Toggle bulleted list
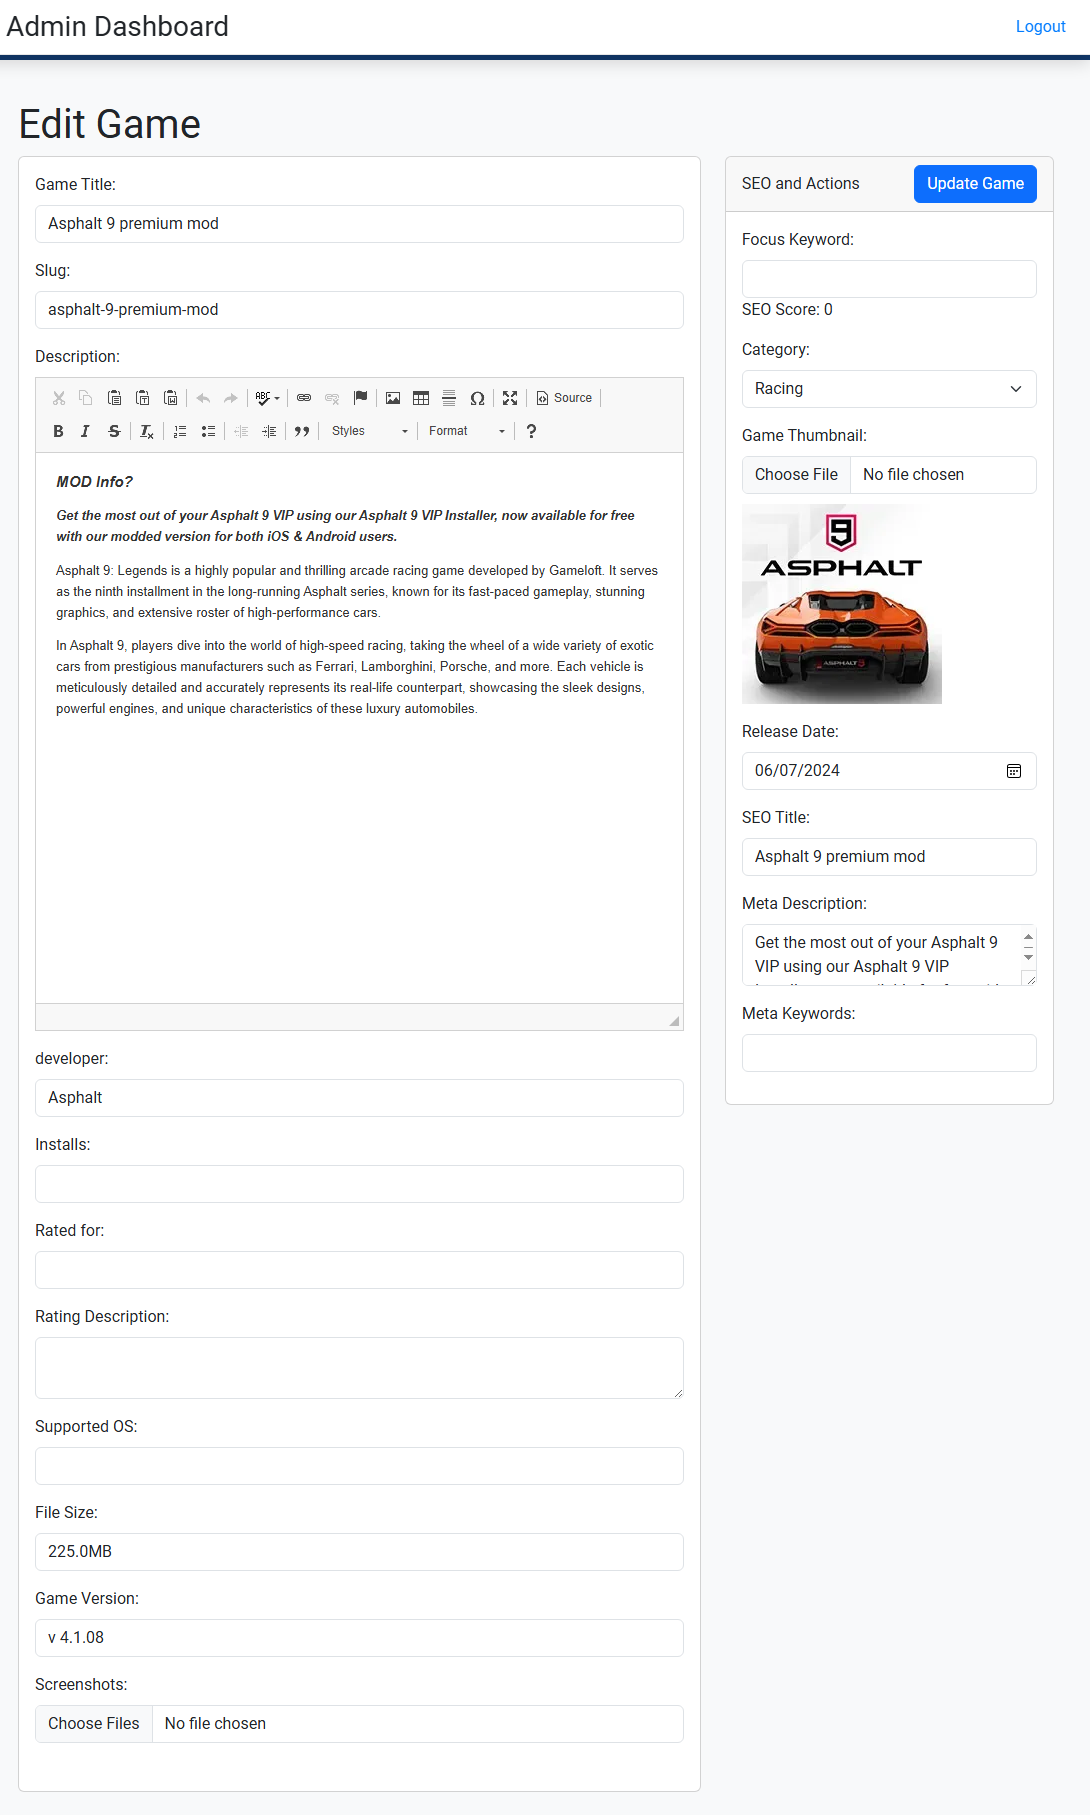 click(208, 431)
